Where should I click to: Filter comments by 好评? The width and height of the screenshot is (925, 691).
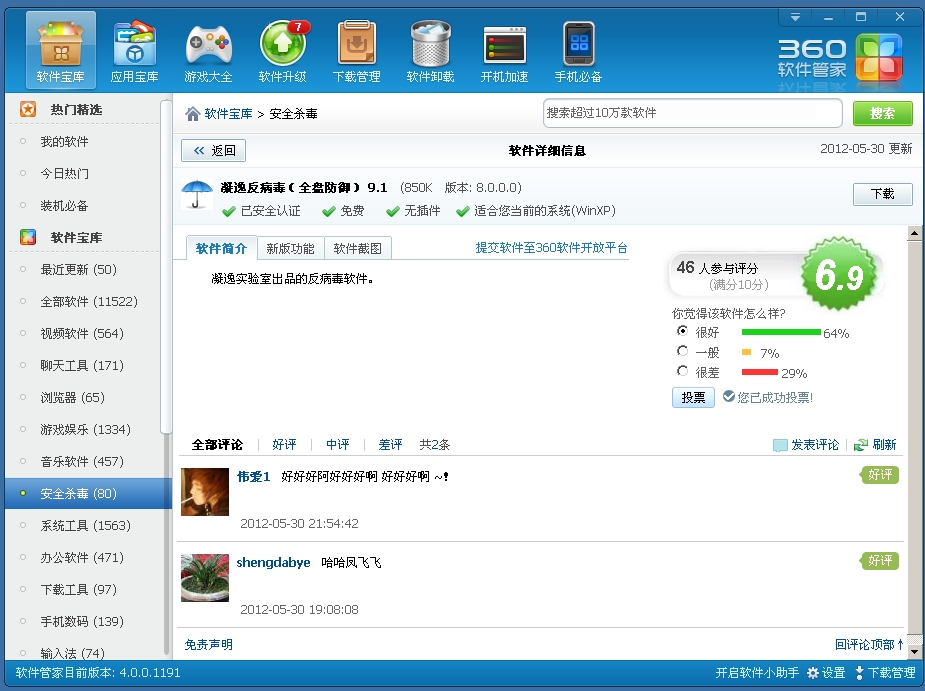[284, 445]
